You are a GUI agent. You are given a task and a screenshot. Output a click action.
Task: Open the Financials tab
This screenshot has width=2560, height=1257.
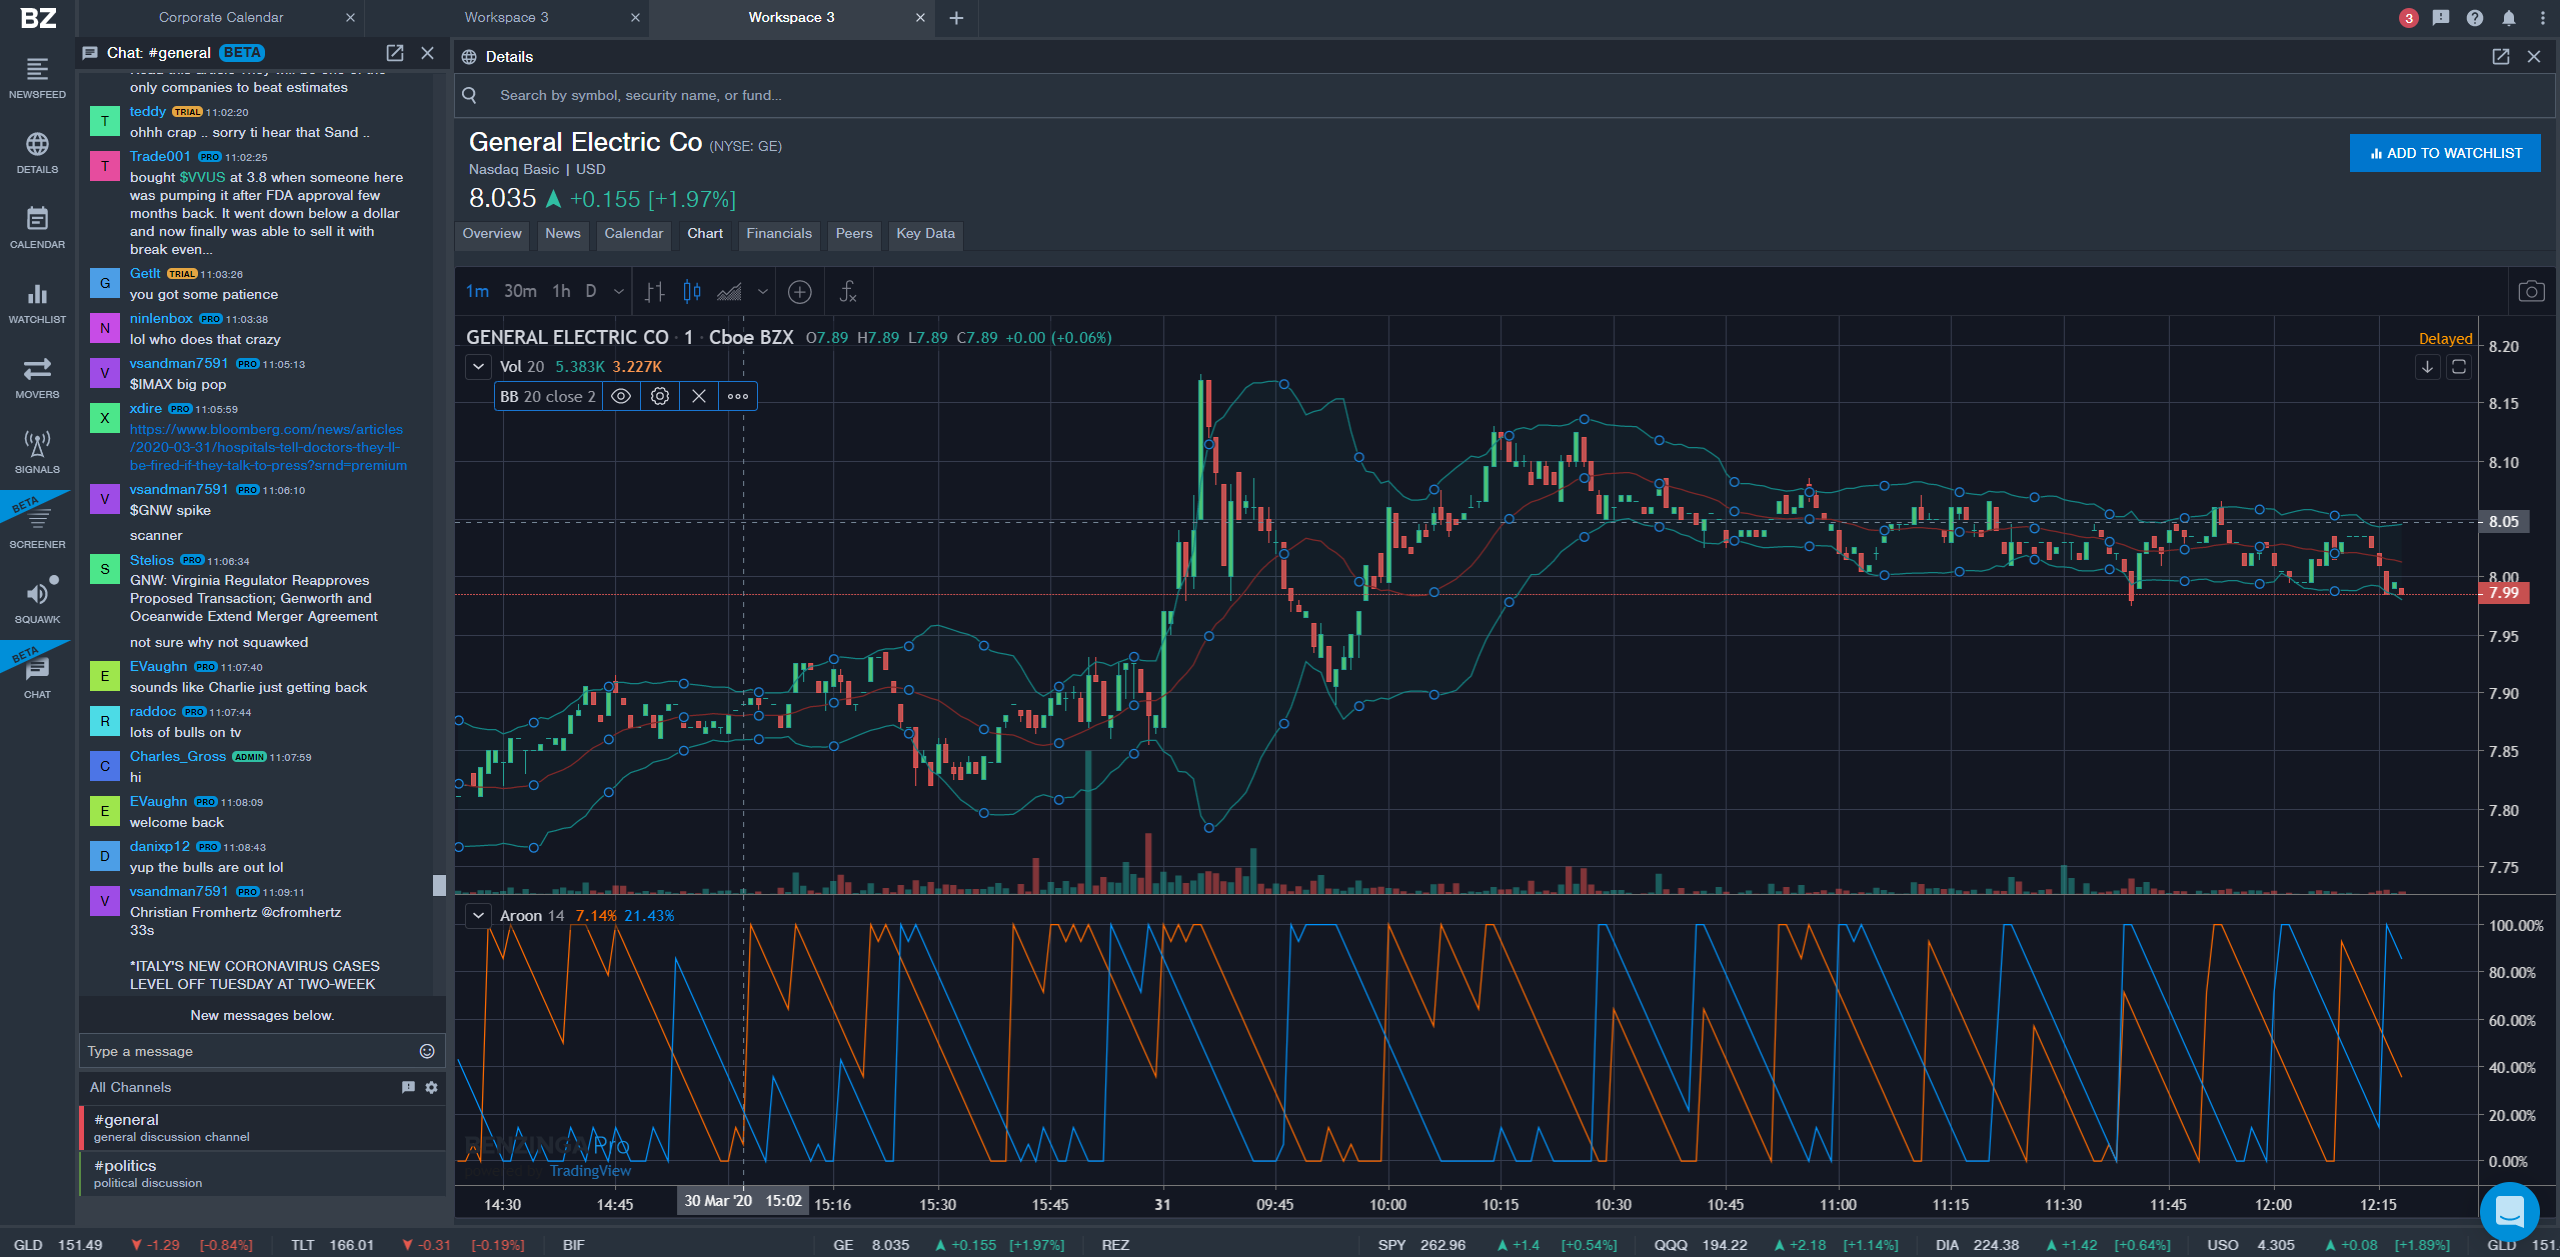(779, 234)
